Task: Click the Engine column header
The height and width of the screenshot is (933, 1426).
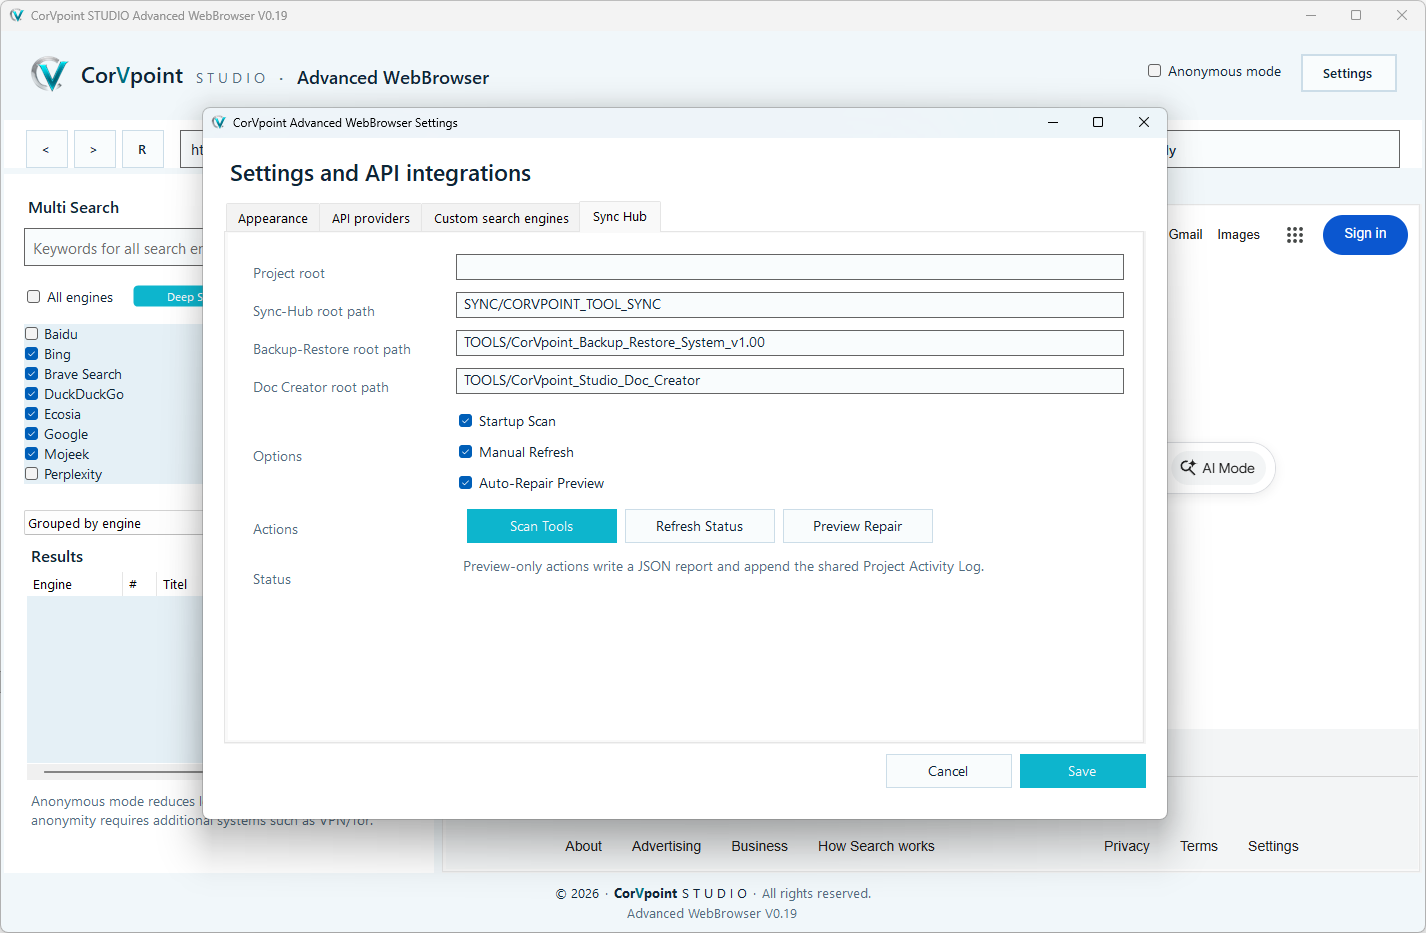Action: point(74,584)
